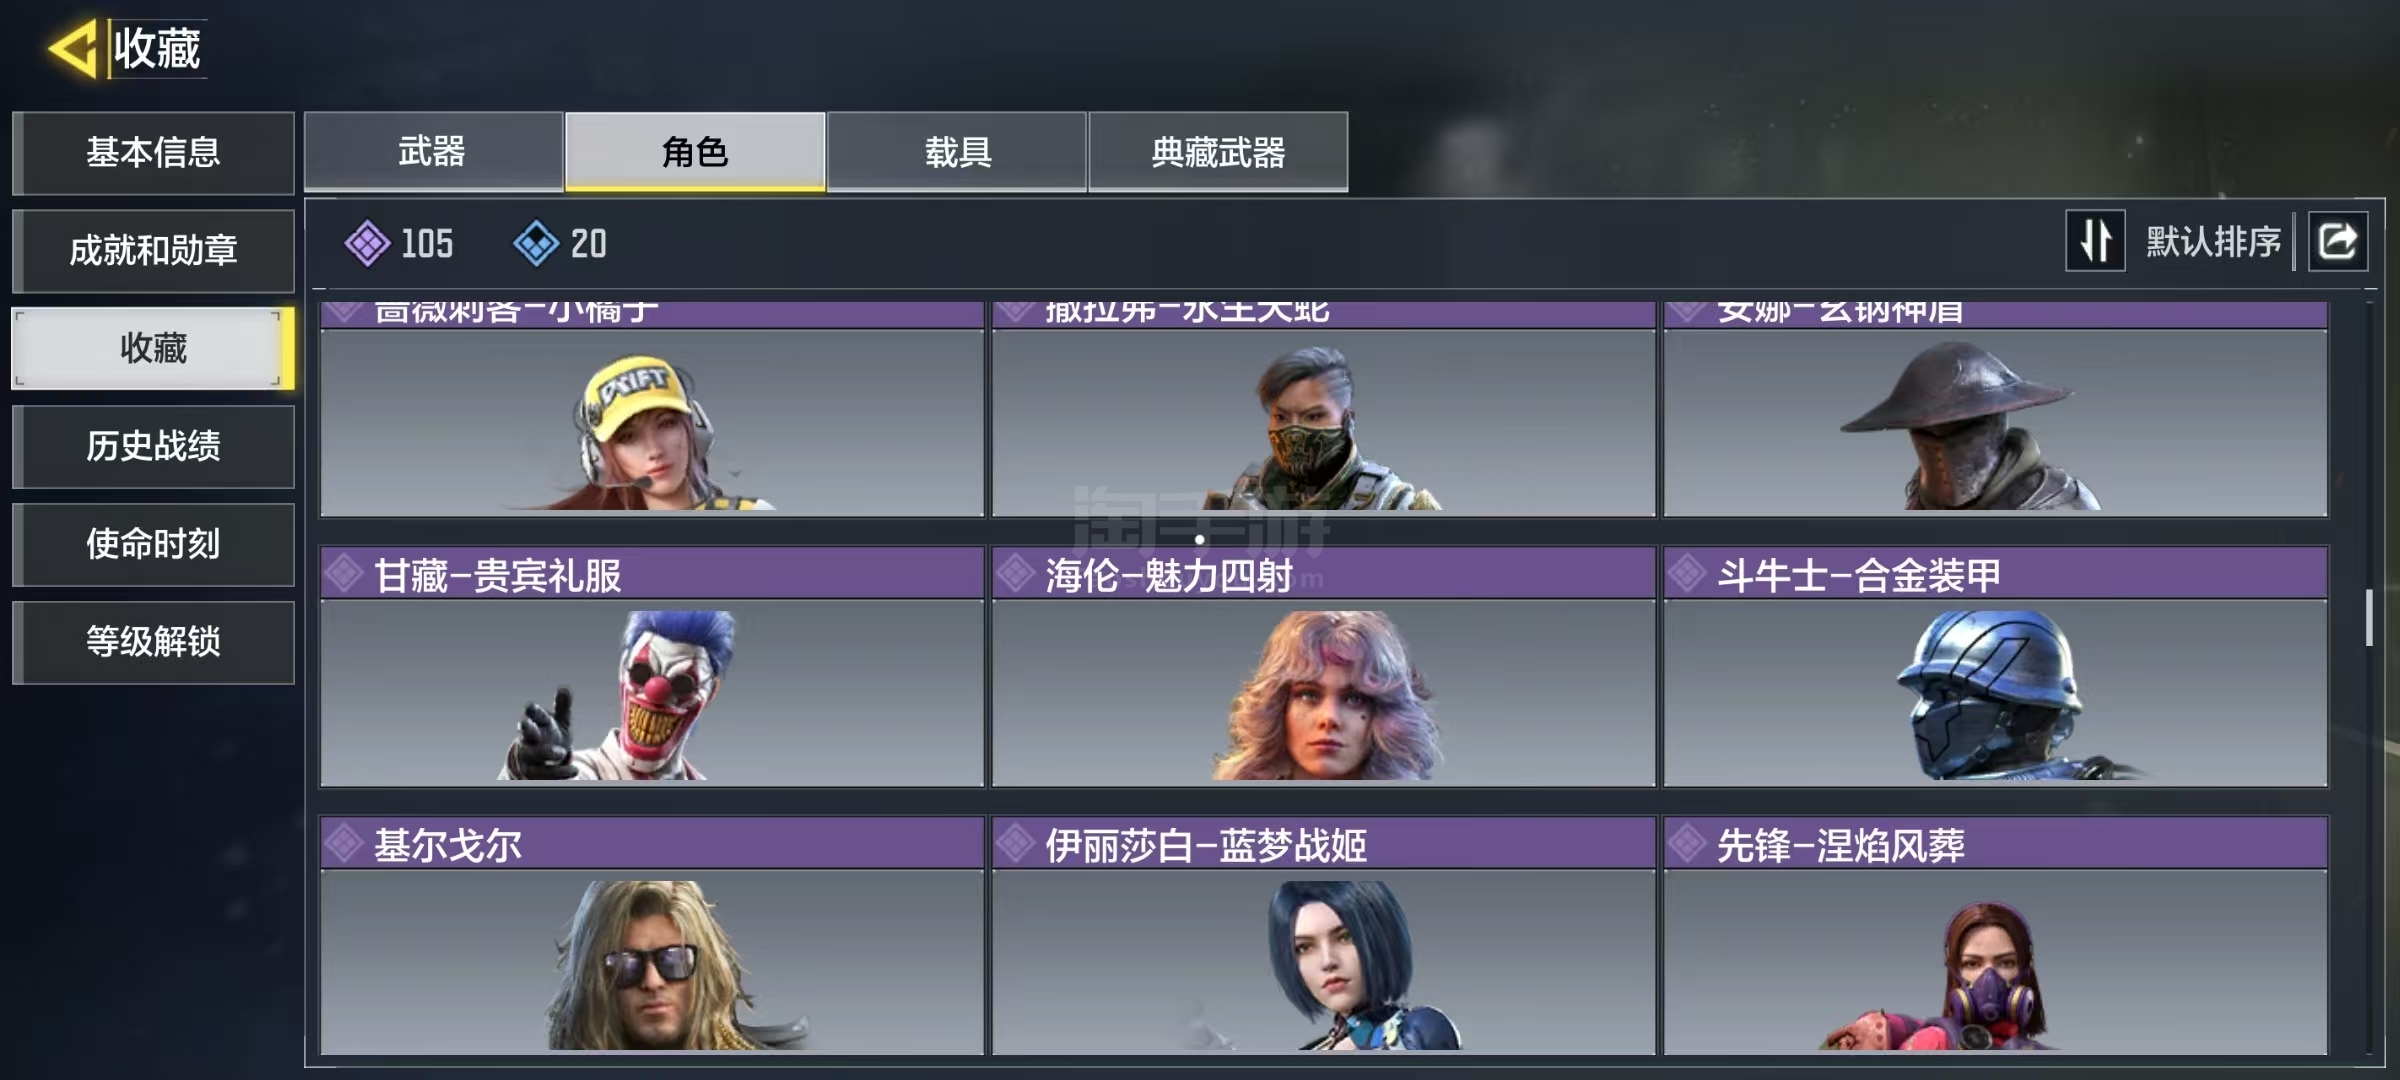Click the sort order arrows icon
This screenshot has width=2400, height=1080.
[2095, 241]
